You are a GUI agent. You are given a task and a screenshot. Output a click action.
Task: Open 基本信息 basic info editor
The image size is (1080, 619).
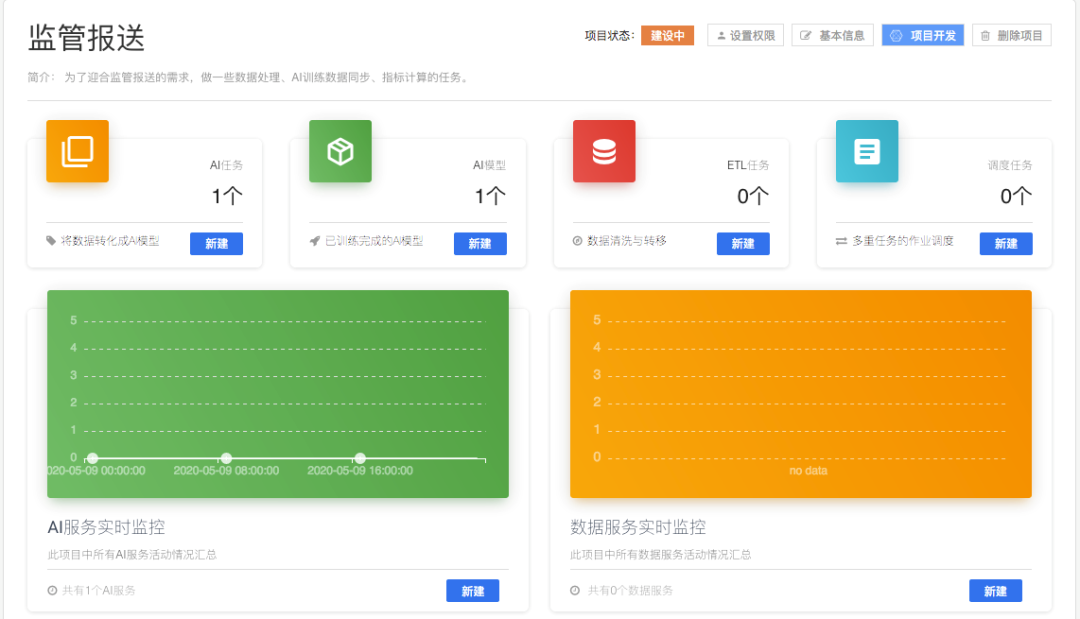tap(832, 35)
